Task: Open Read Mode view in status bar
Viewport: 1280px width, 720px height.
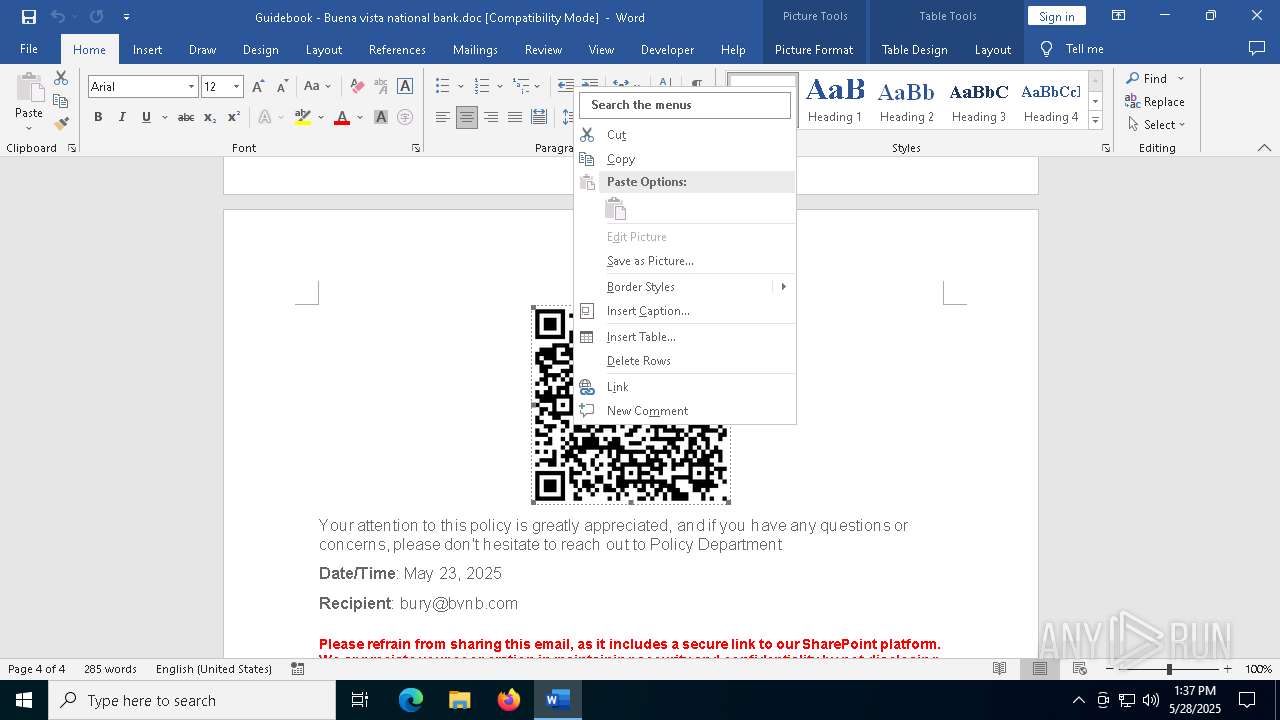Action: (x=999, y=669)
